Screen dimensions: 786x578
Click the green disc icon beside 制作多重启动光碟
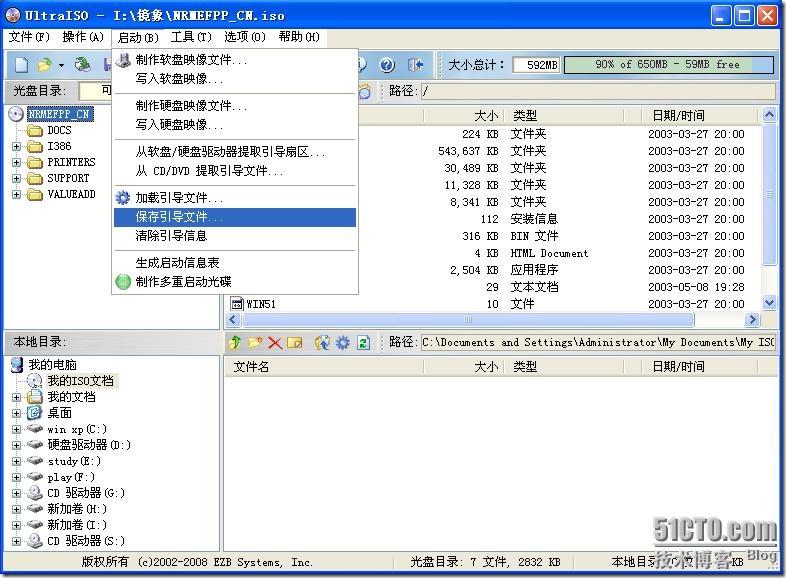pos(123,282)
